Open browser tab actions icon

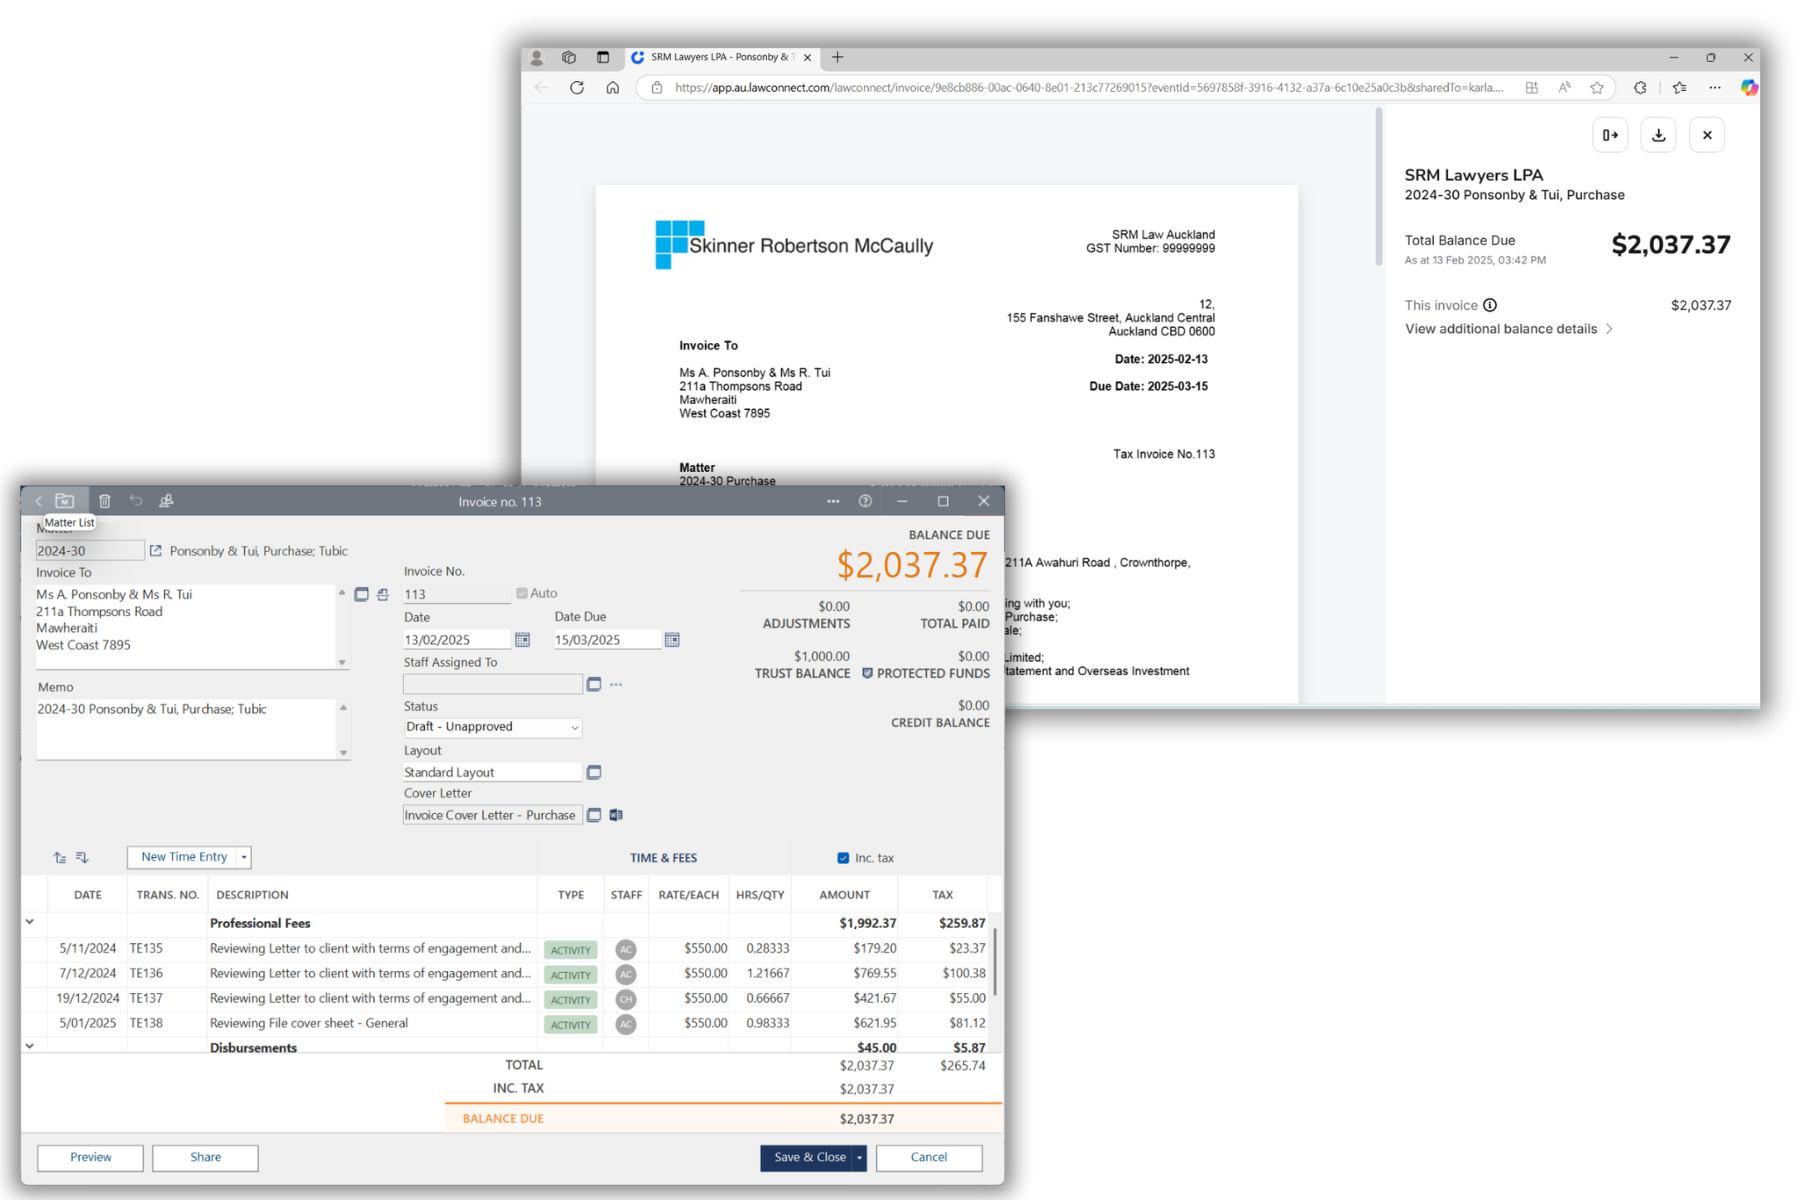tap(603, 57)
